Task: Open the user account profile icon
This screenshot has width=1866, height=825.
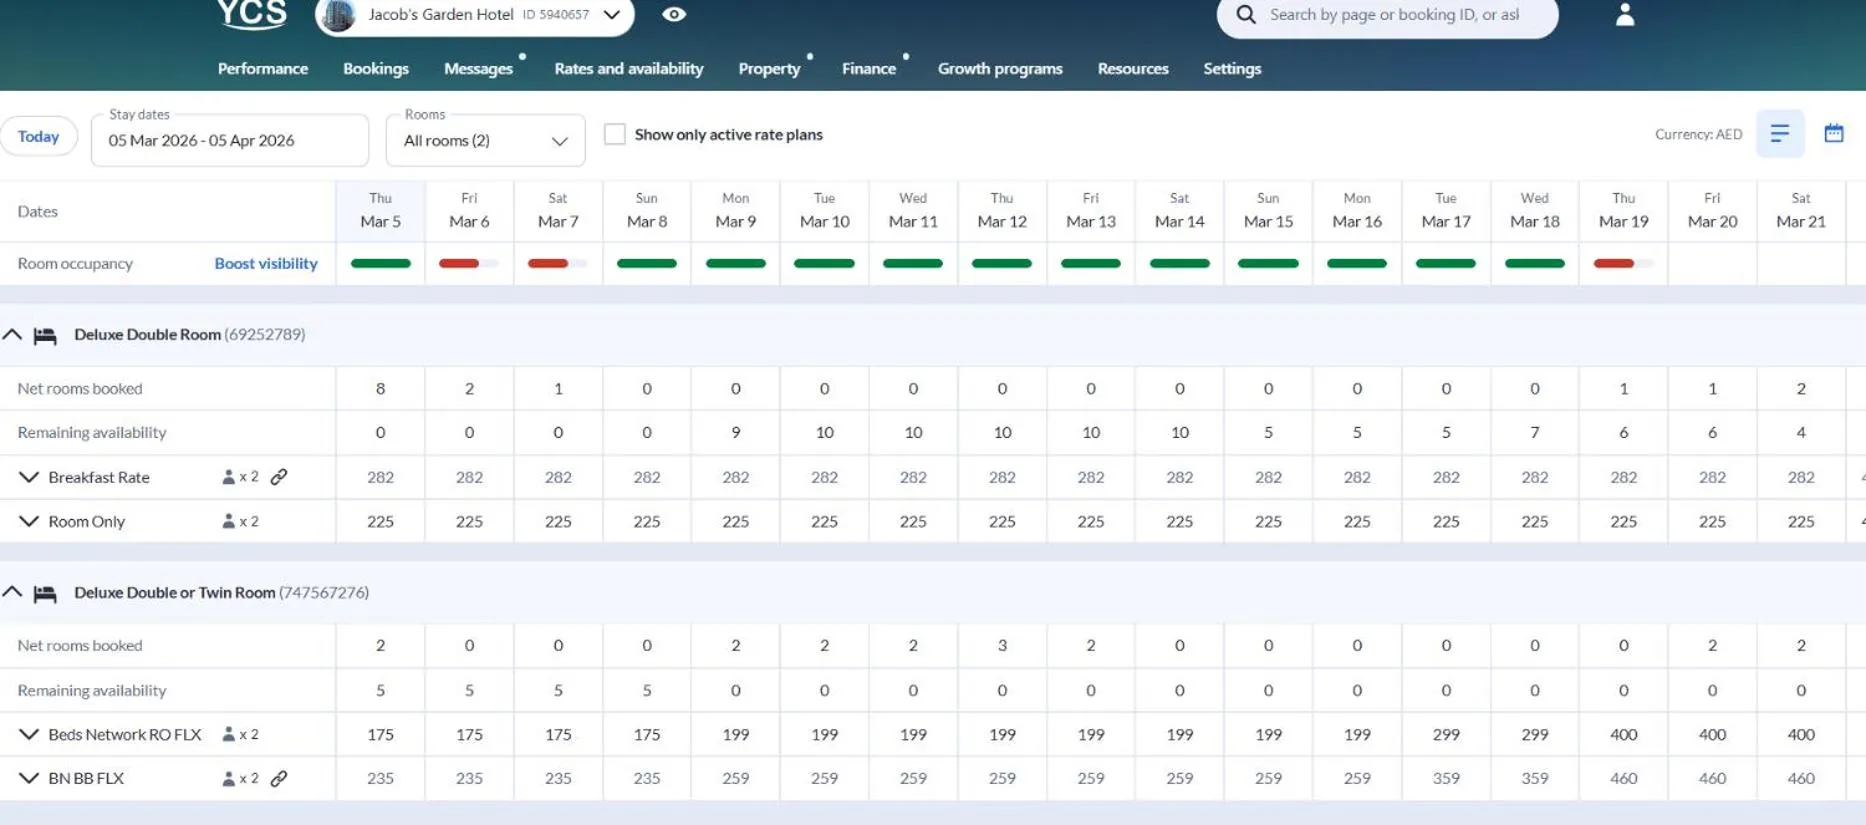Action: coord(1625,14)
